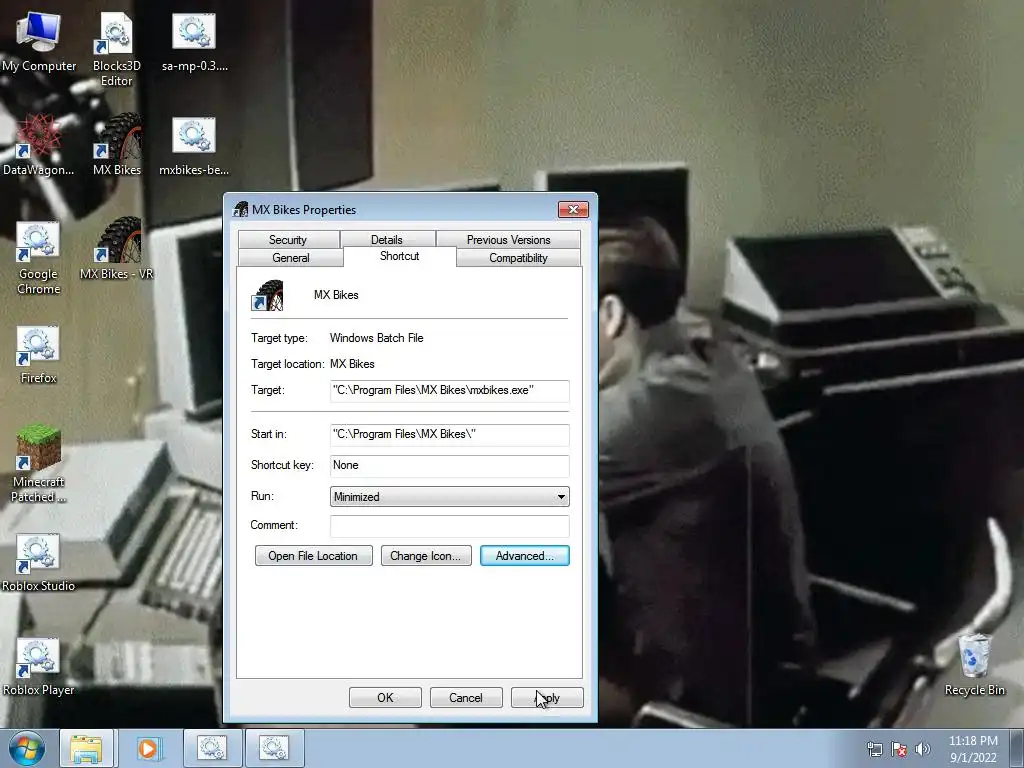1024x768 pixels.
Task: Select the mxbikes-be installer icon
Action: [x=194, y=146]
